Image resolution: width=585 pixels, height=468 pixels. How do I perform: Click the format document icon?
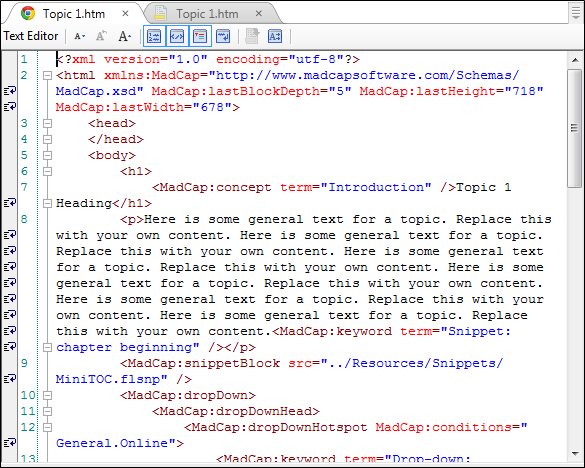tap(252, 36)
